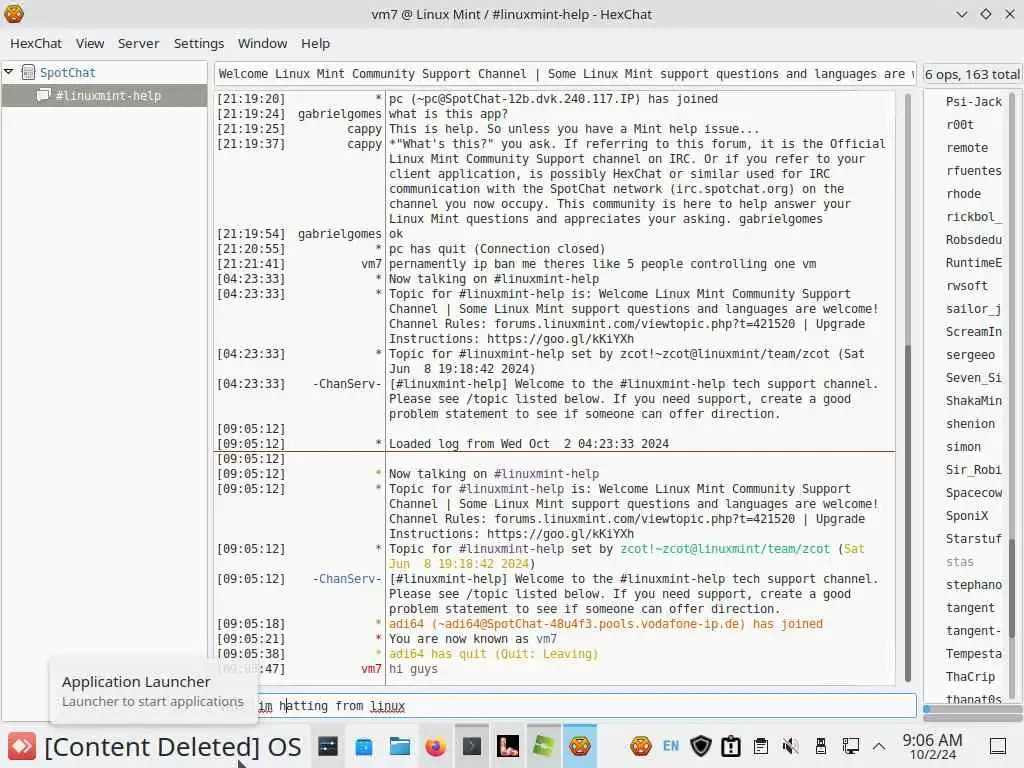Open the HexChat menu
This screenshot has width=1024, height=768.
(36, 43)
